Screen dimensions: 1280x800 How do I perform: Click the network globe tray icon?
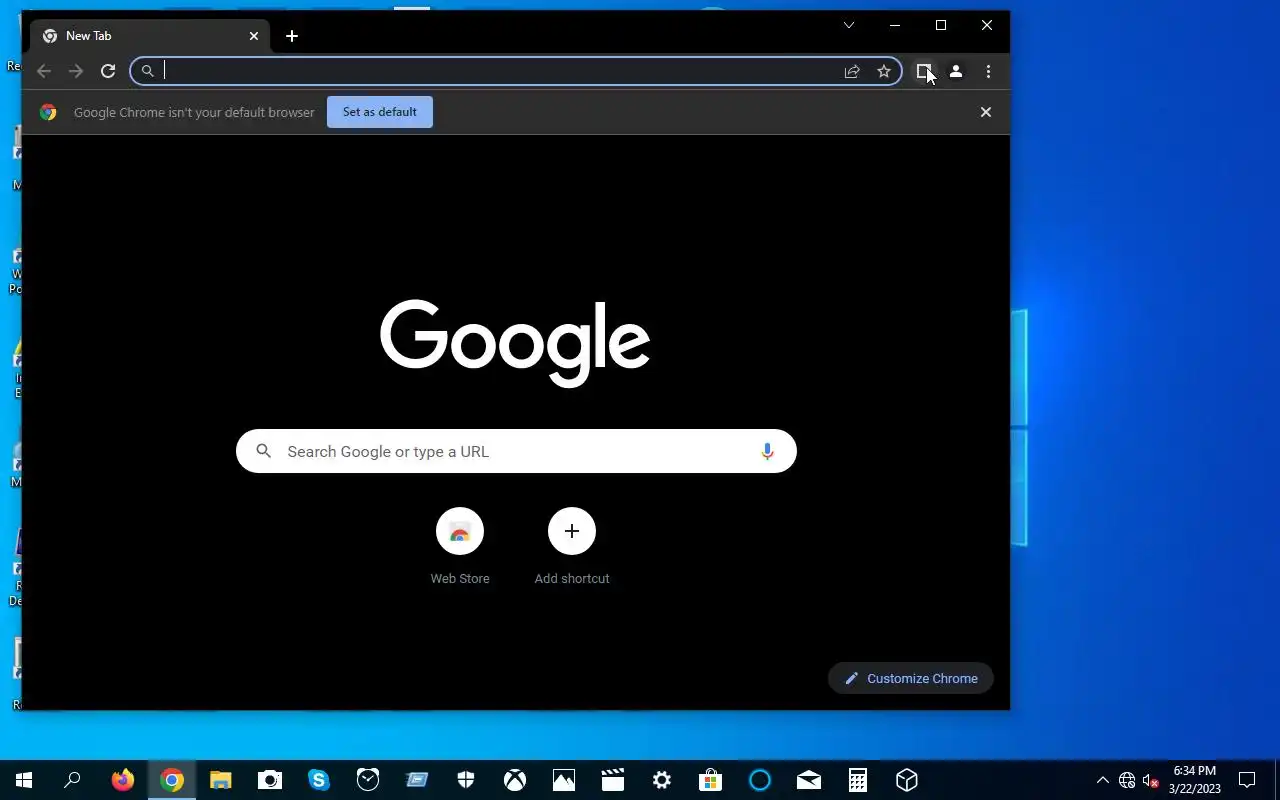1127,780
